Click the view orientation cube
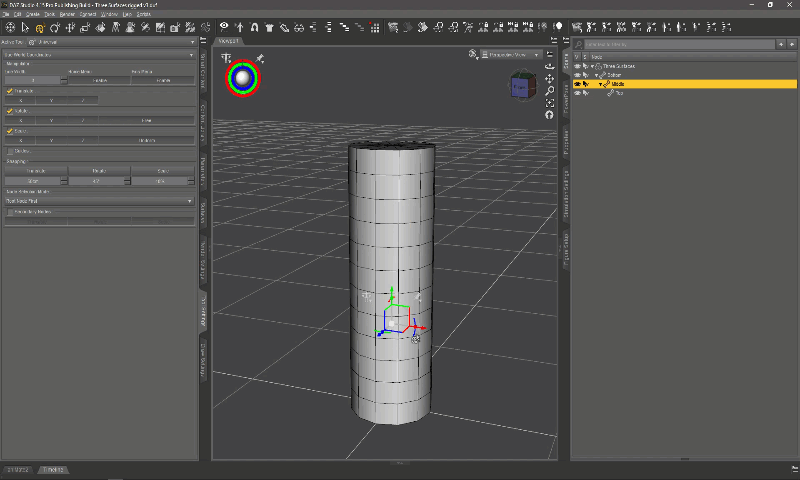Screen dimensions: 800x480 point(523,86)
